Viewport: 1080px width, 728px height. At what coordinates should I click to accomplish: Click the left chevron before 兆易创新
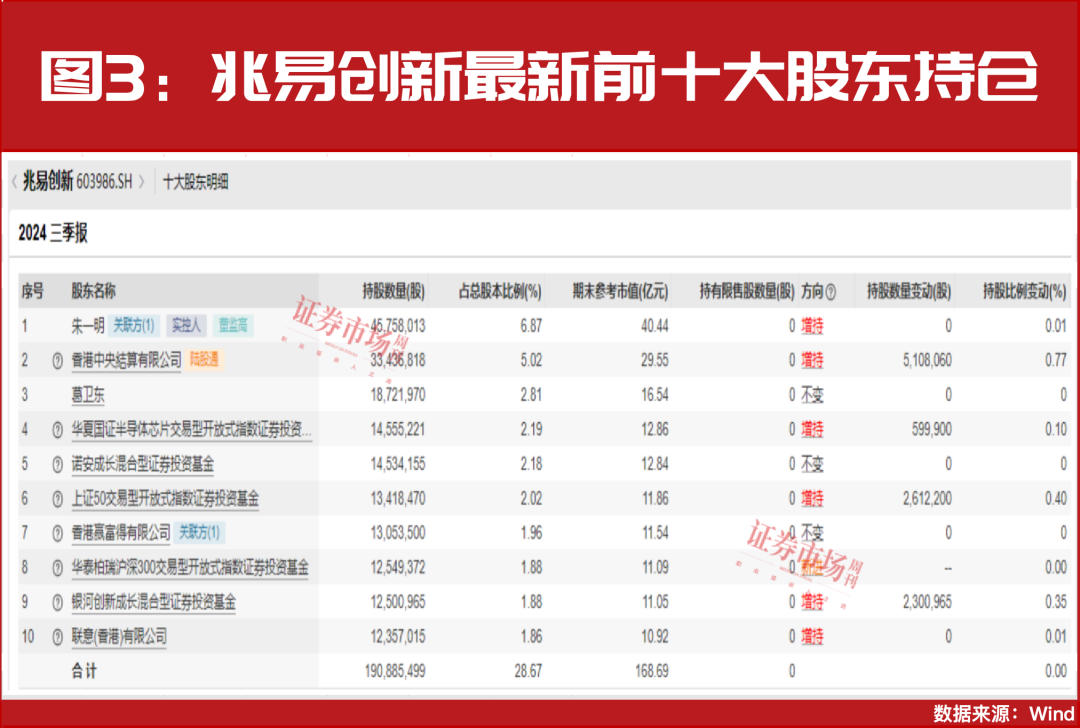tap(14, 183)
